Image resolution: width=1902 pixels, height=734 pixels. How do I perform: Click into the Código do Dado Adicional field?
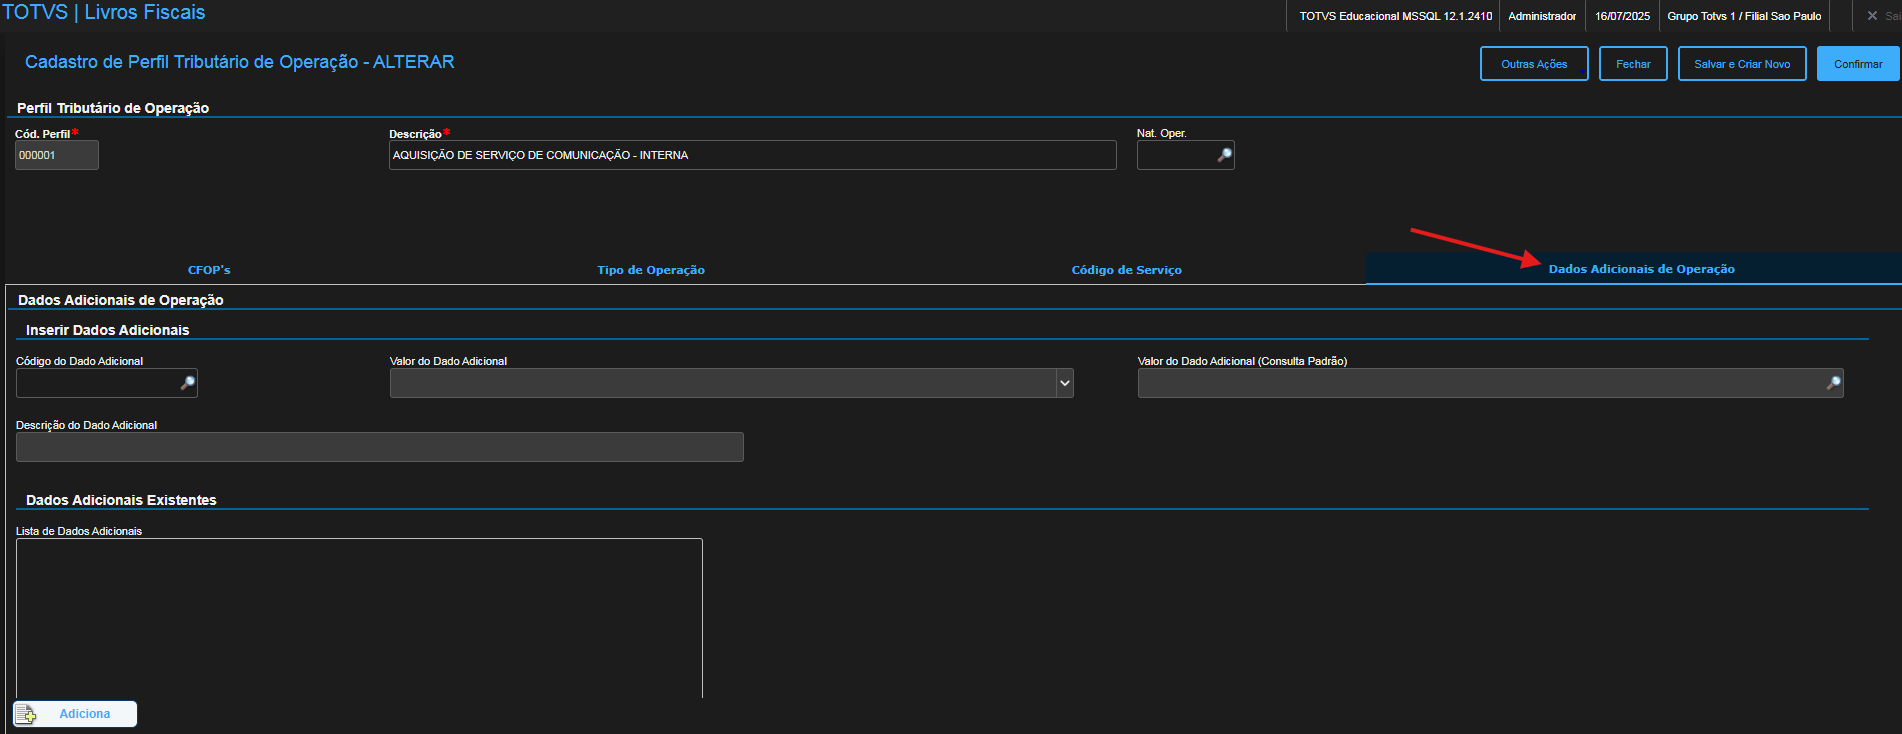coord(96,383)
